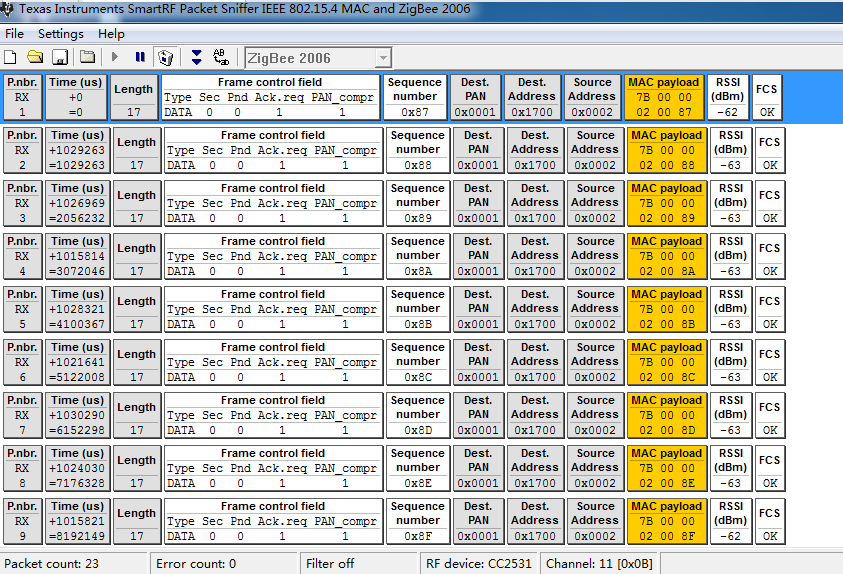This screenshot has width=843, height=574.
Task: Open the ZigBee 2006 protocol dropdown
Action: click(383, 58)
